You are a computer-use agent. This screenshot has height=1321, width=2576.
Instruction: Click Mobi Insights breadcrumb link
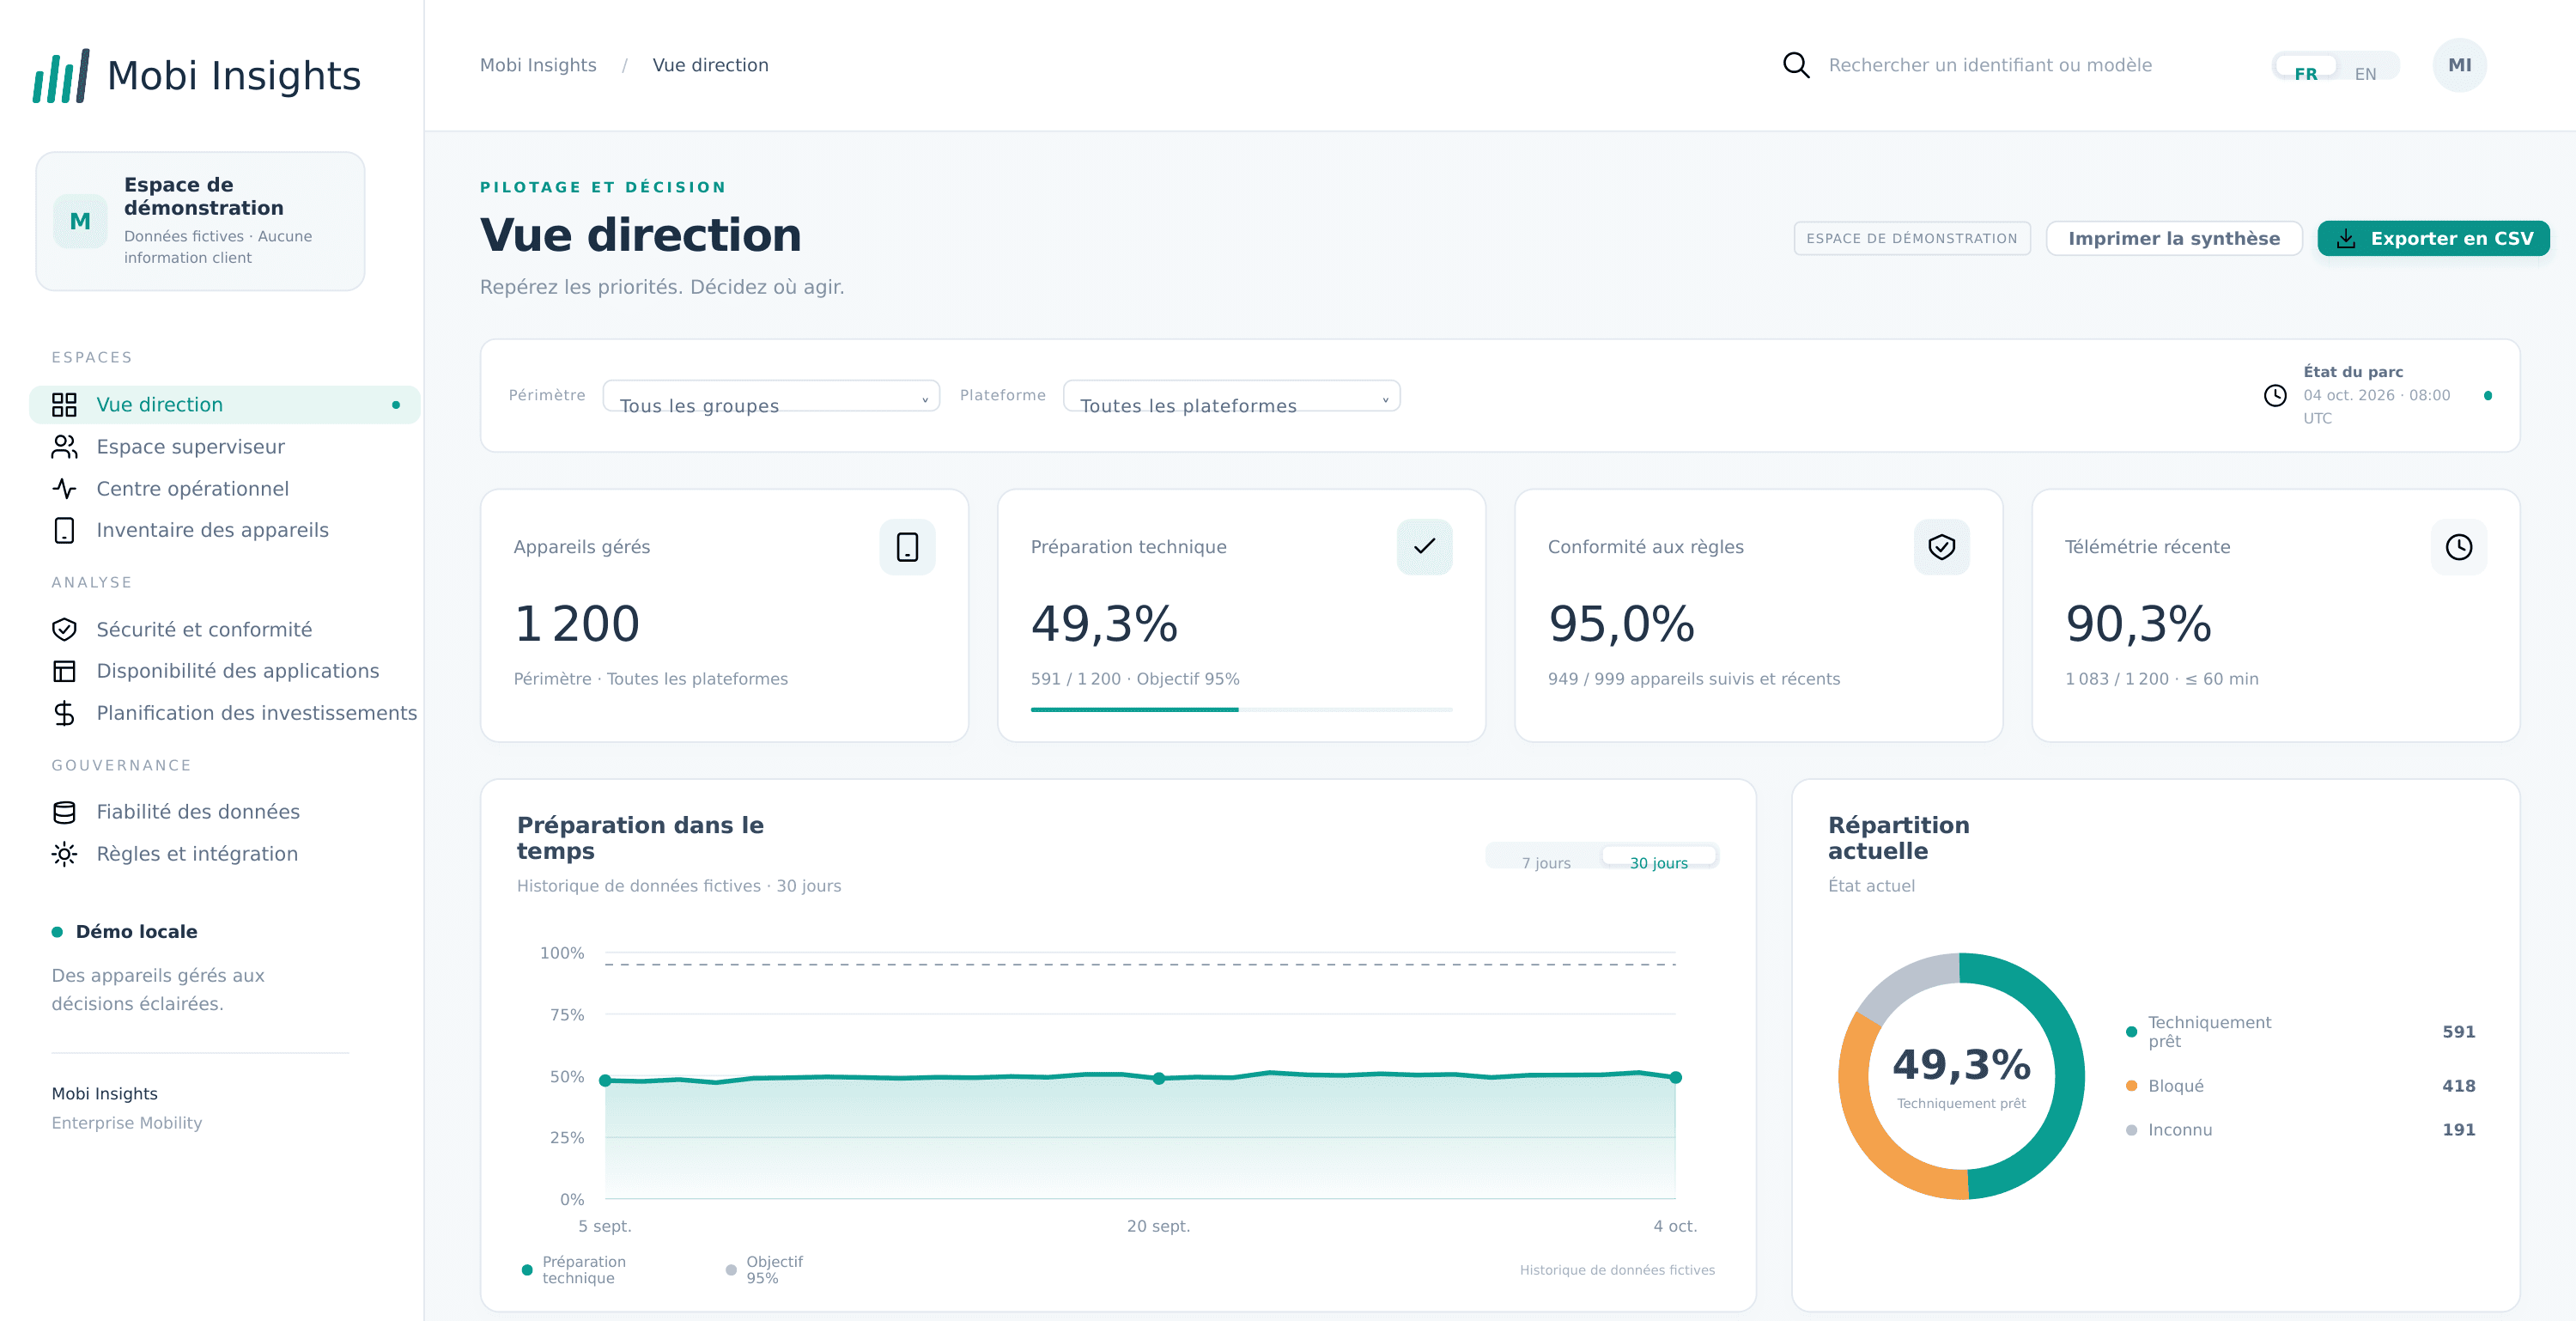click(x=538, y=65)
